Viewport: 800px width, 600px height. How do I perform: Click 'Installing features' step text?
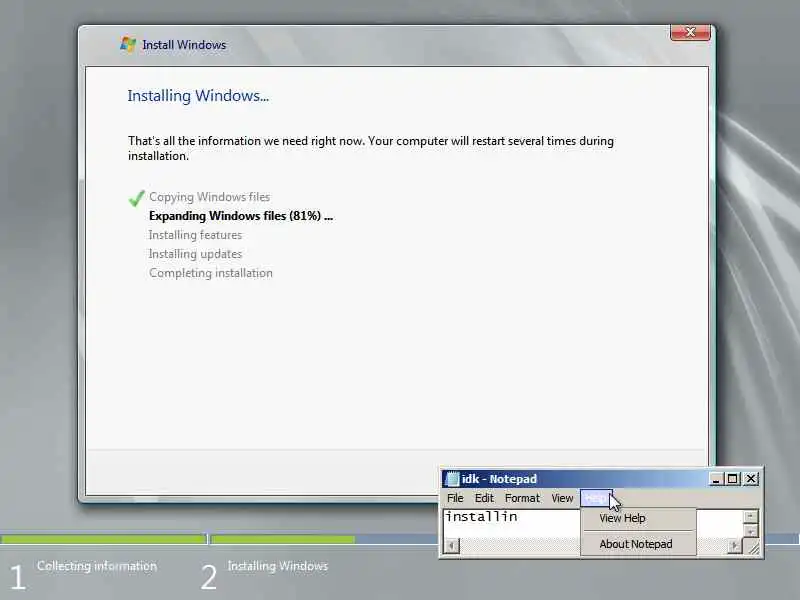point(195,235)
